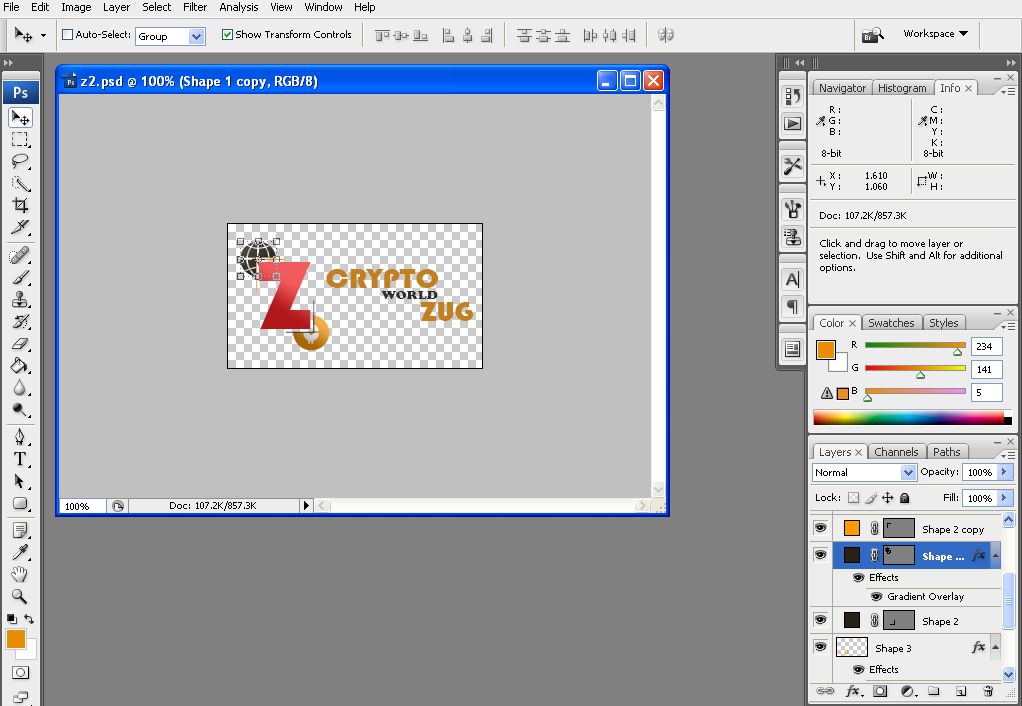
Task: Select the Rounded Rectangle shape tool
Action: [x=20, y=503]
